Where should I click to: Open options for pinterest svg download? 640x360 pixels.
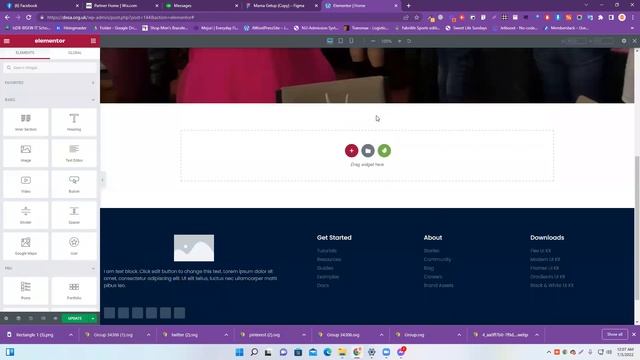(x=304, y=335)
